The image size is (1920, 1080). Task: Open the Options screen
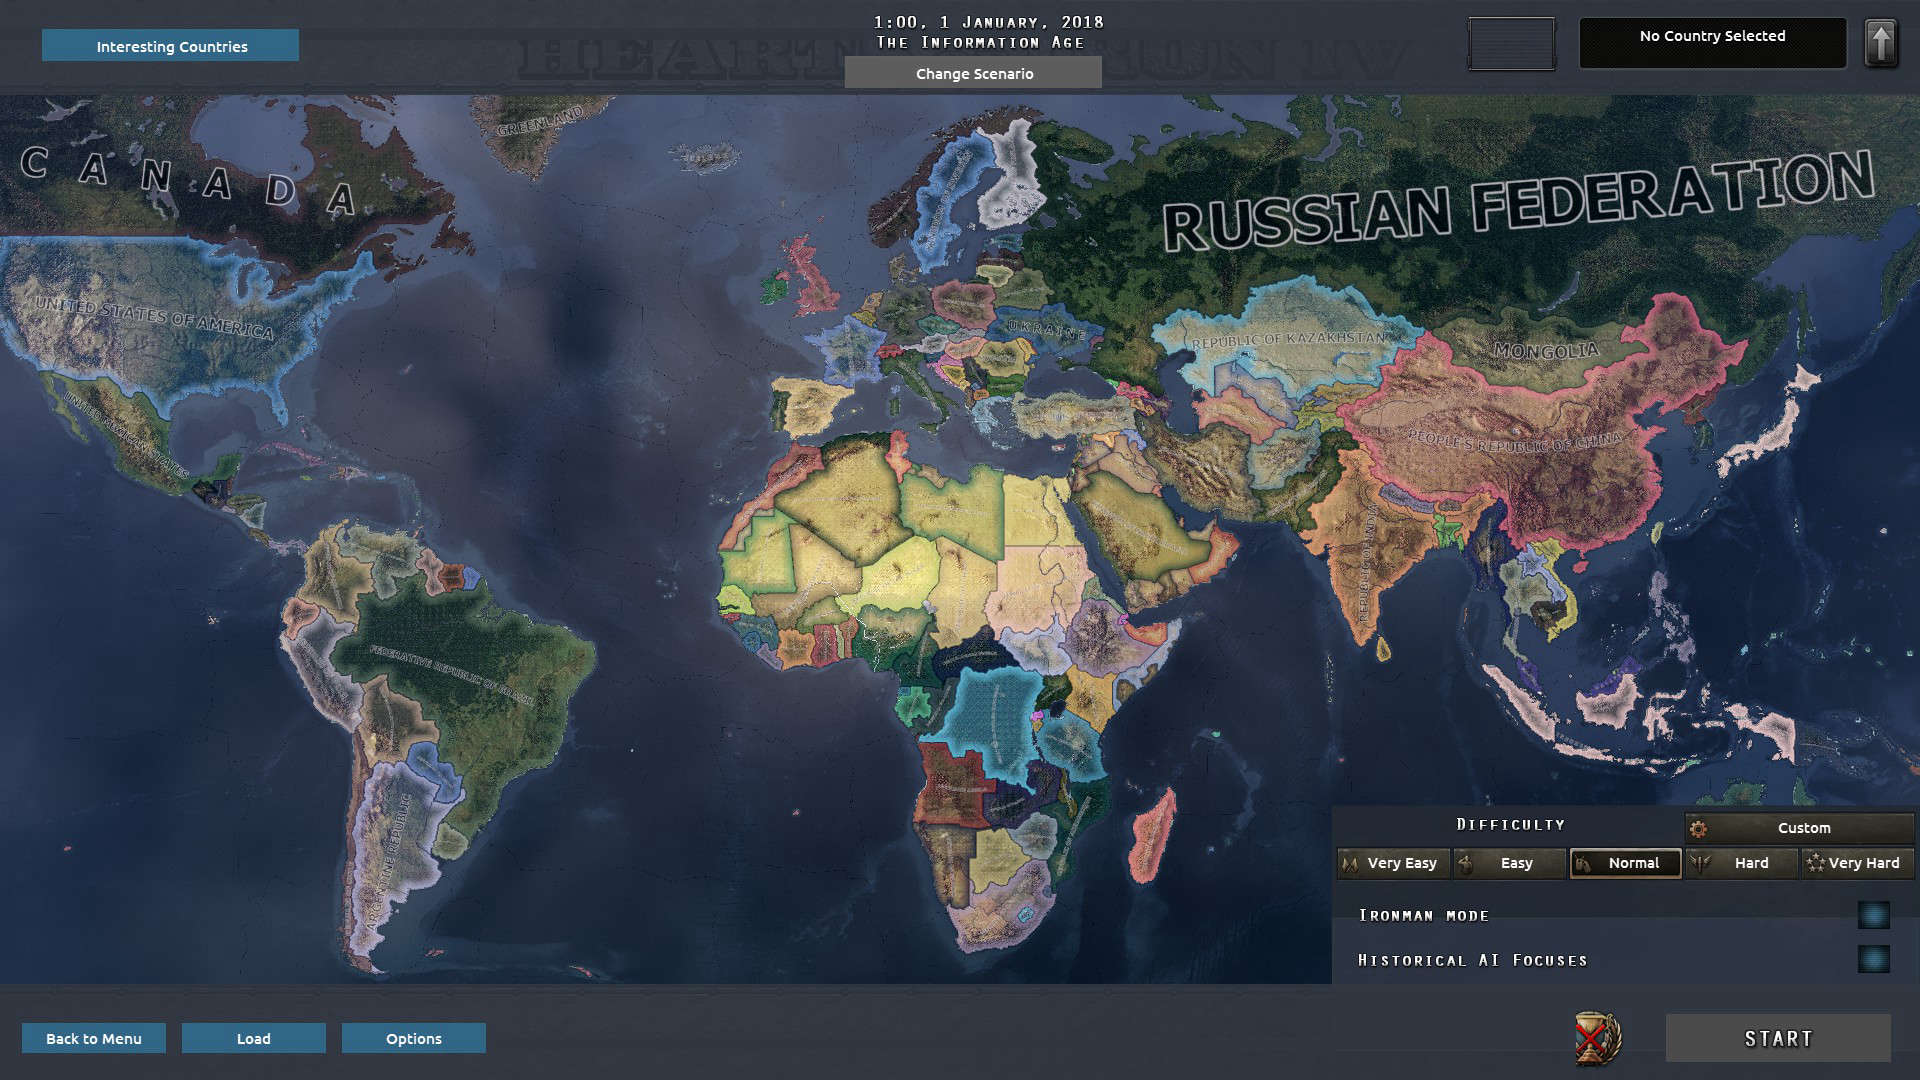(413, 1038)
